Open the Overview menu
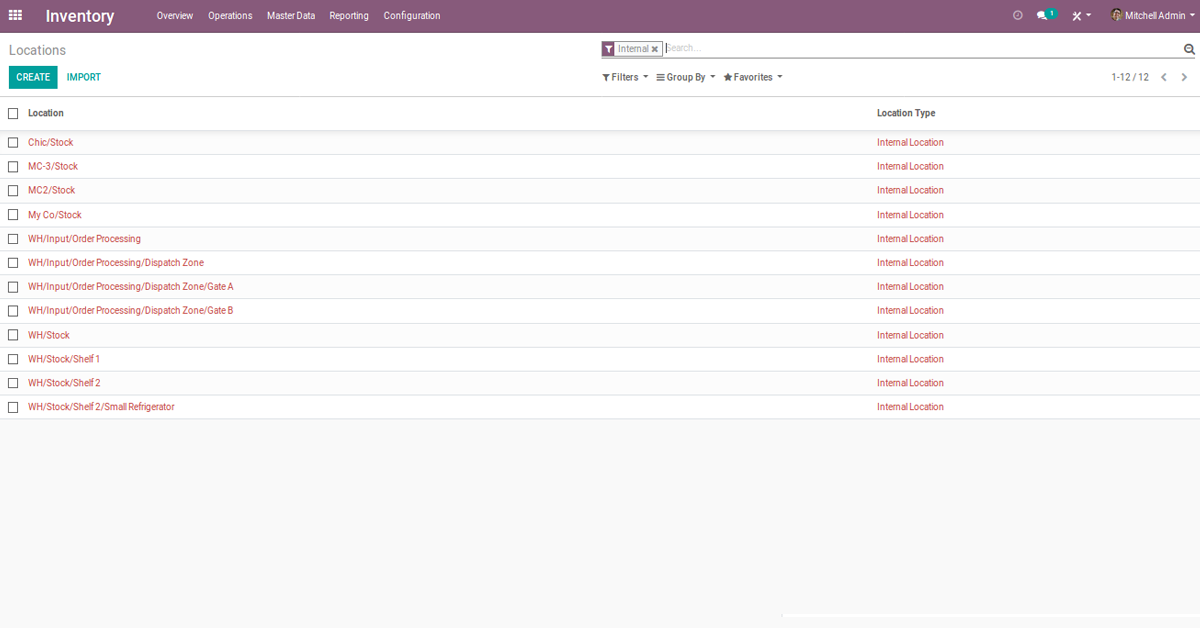This screenshot has height=628, width=1200. click(175, 16)
